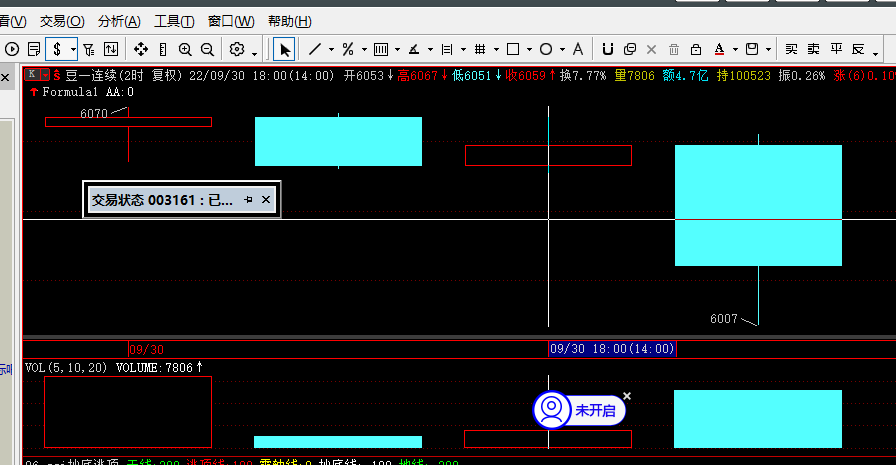Click the 未开启 assistant bubble
The image size is (896, 465).
coord(579,410)
